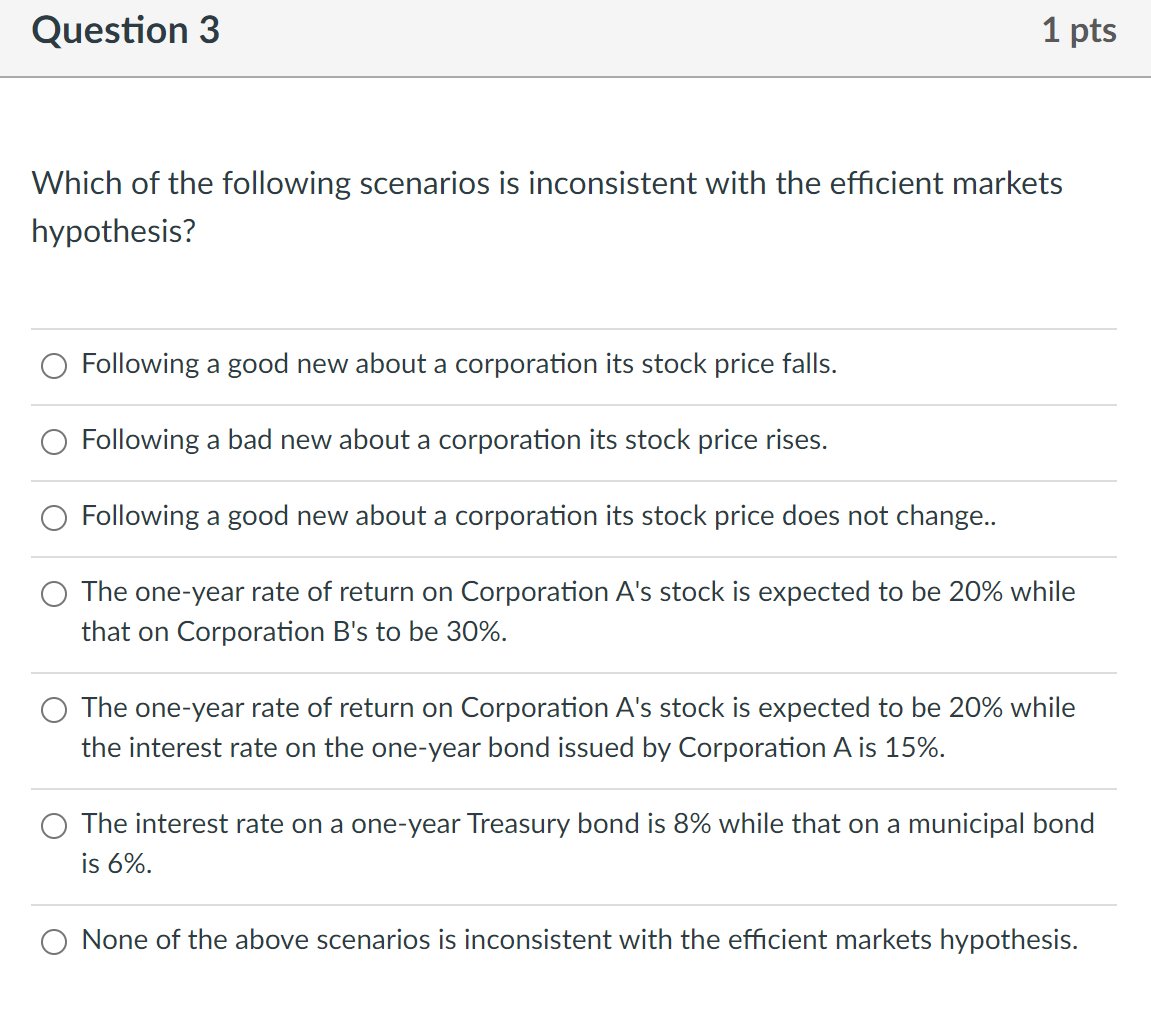Select the radio button for stock price falls option
The width and height of the screenshot is (1151, 1016).
(x=53, y=366)
